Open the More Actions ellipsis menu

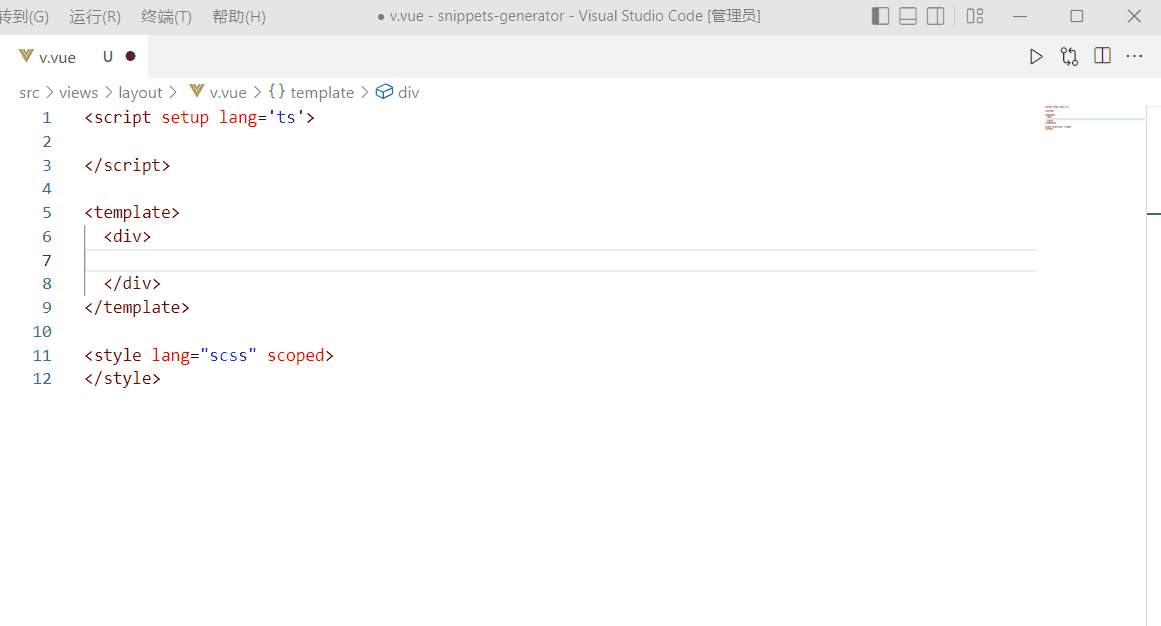point(1134,56)
